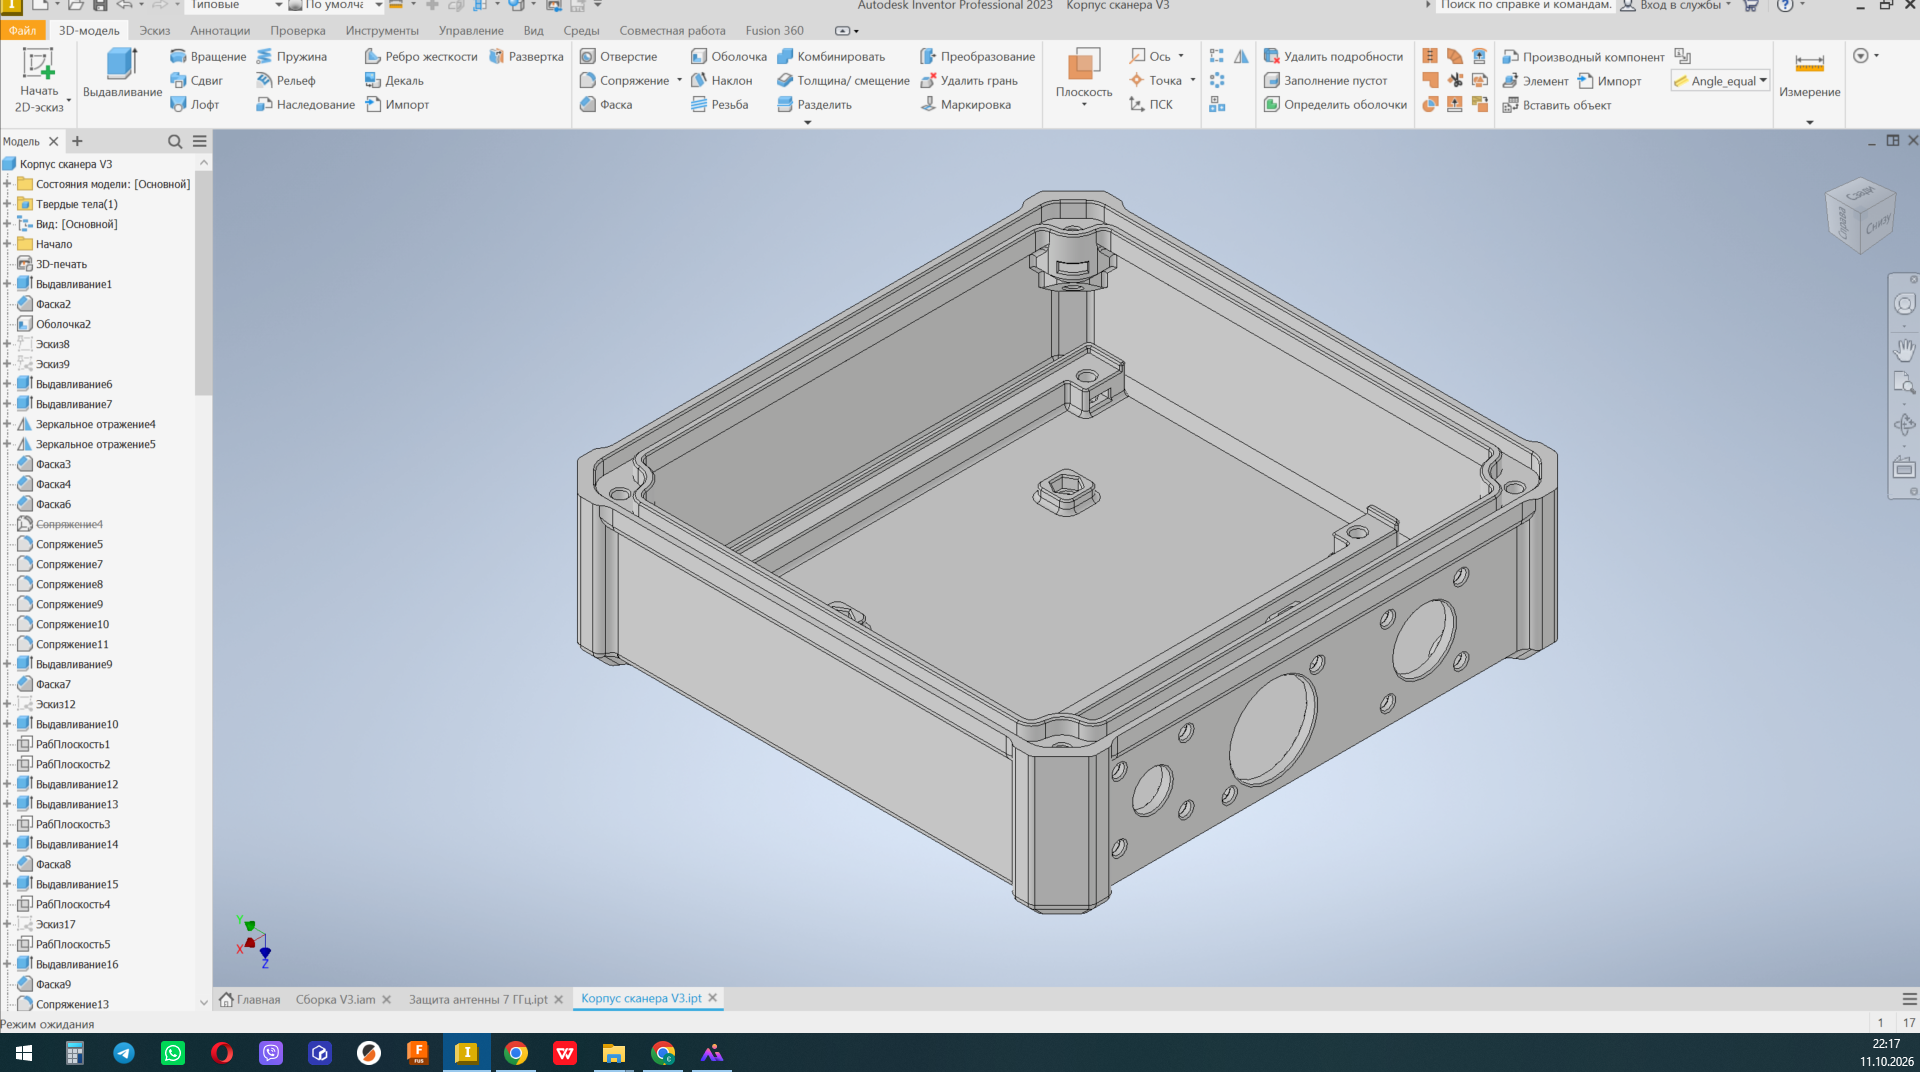Open Telegram from the taskbar
The width and height of the screenshot is (1920, 1072).
tap(124, 1053)
